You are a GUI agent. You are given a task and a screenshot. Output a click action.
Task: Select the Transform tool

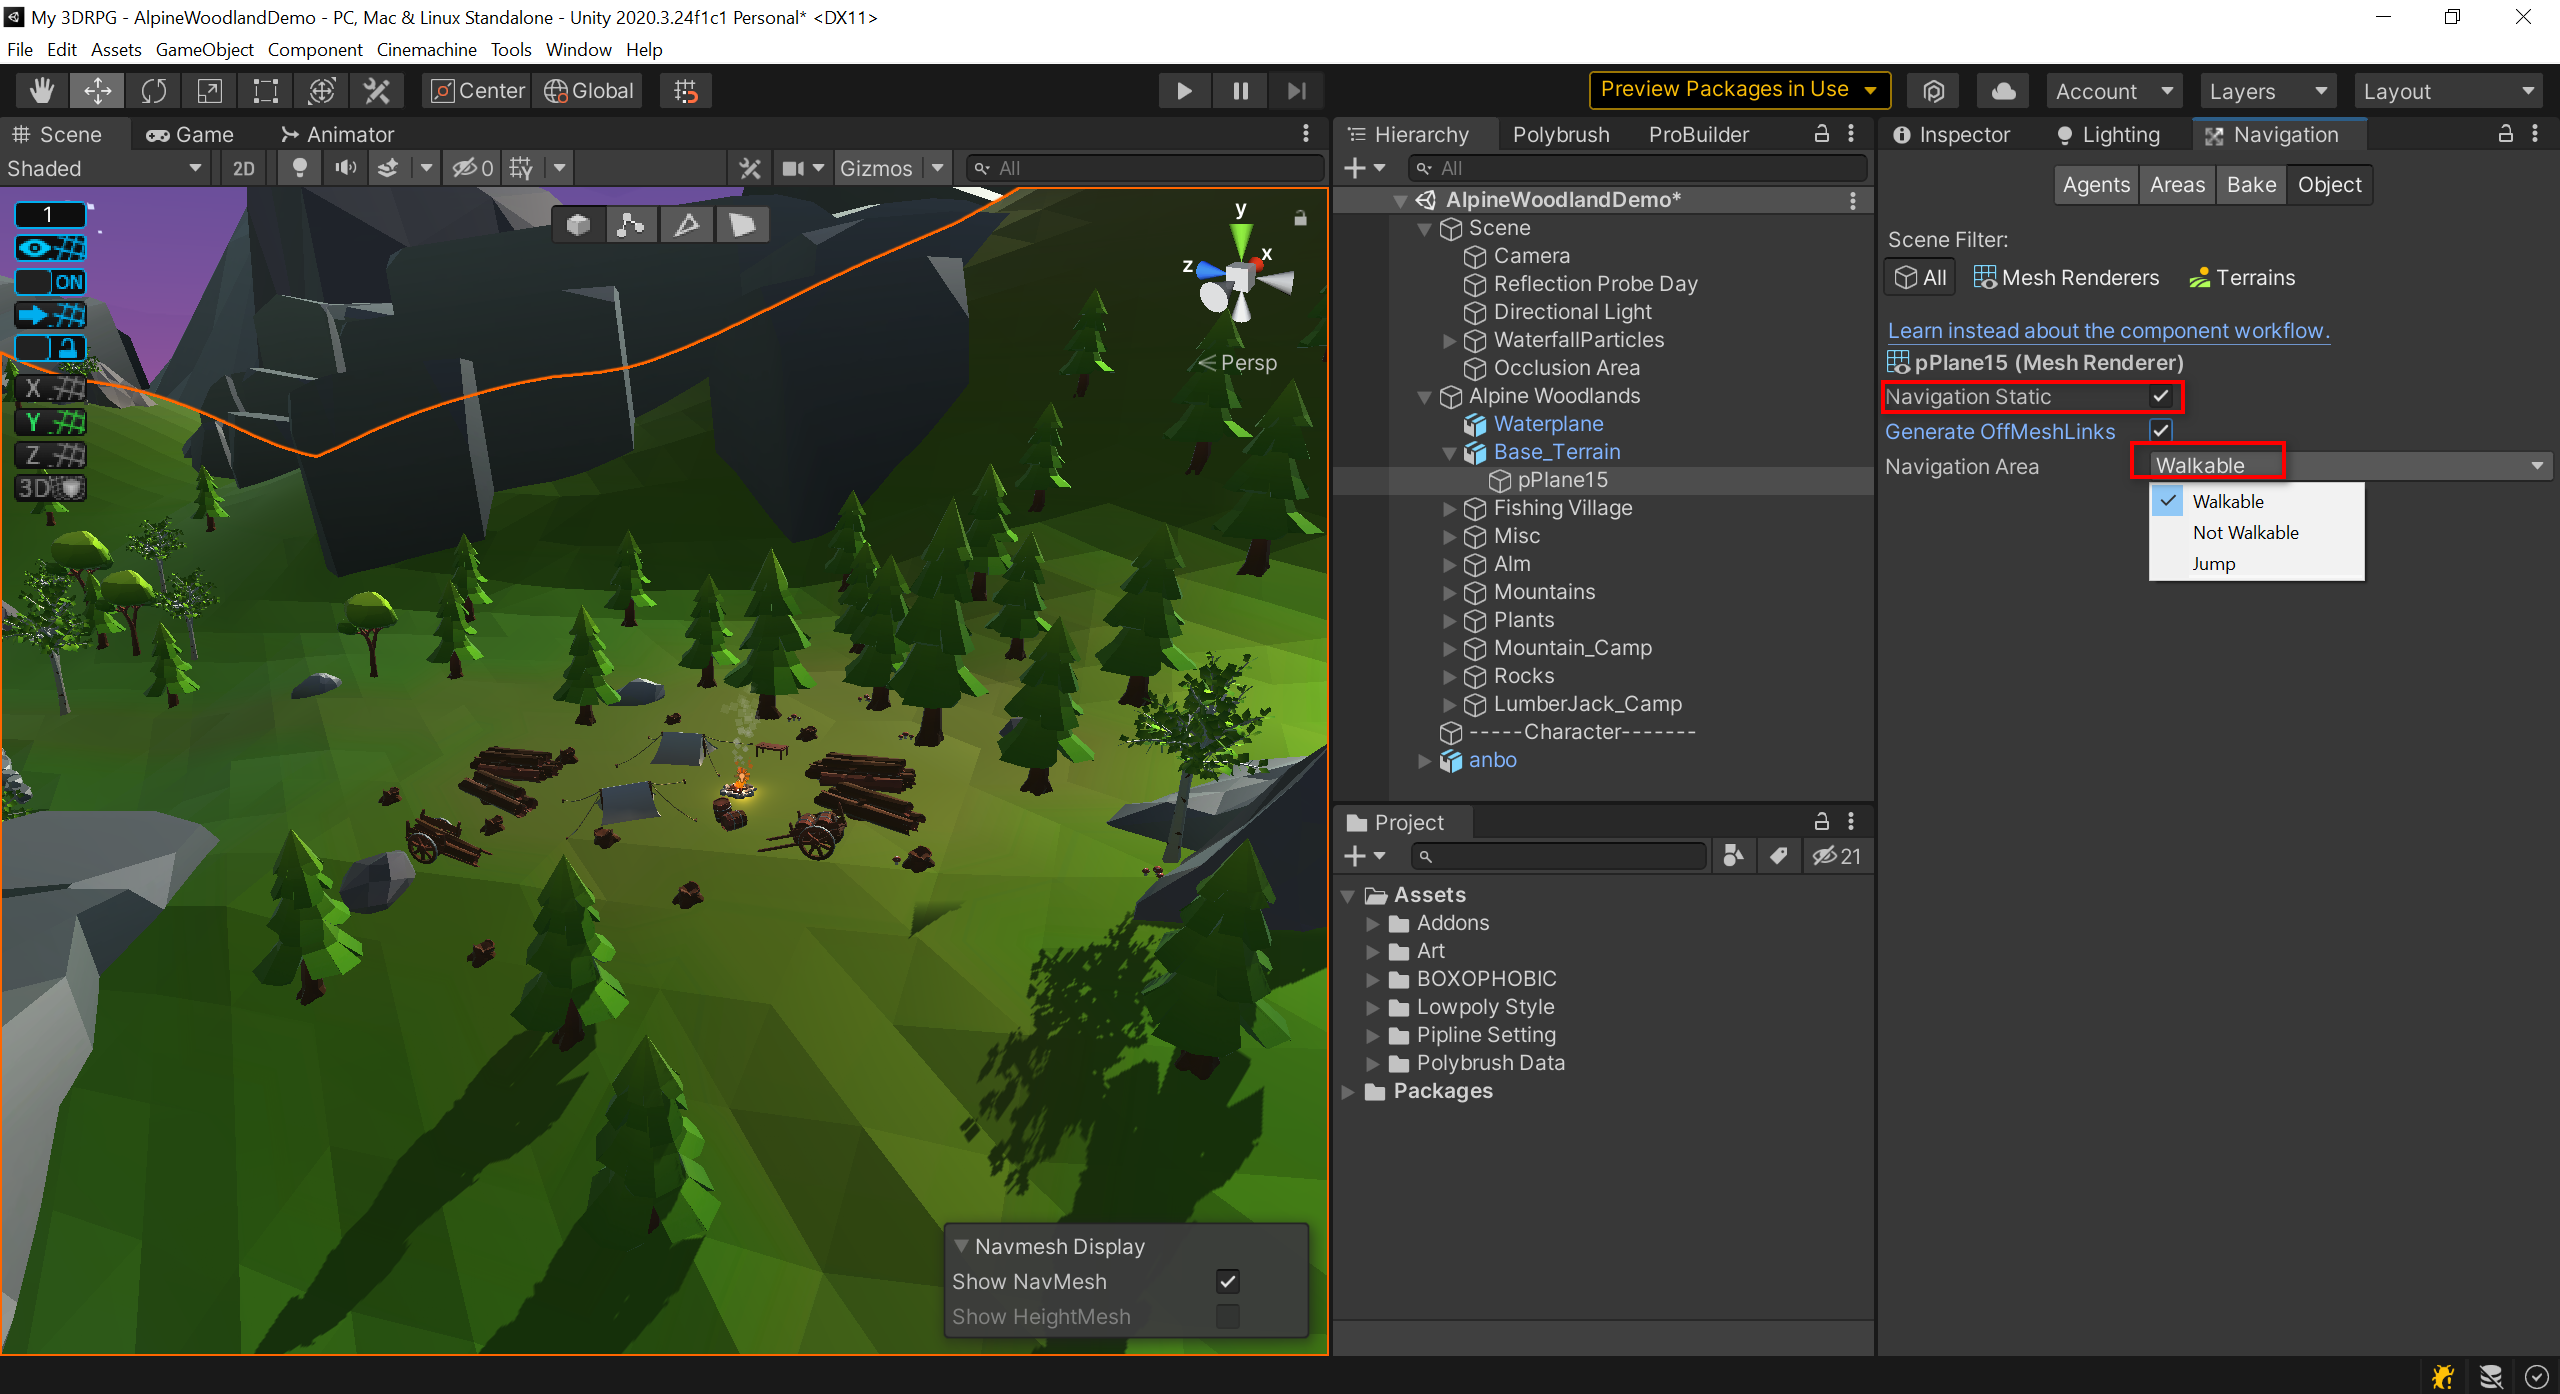tap(321, 91)
